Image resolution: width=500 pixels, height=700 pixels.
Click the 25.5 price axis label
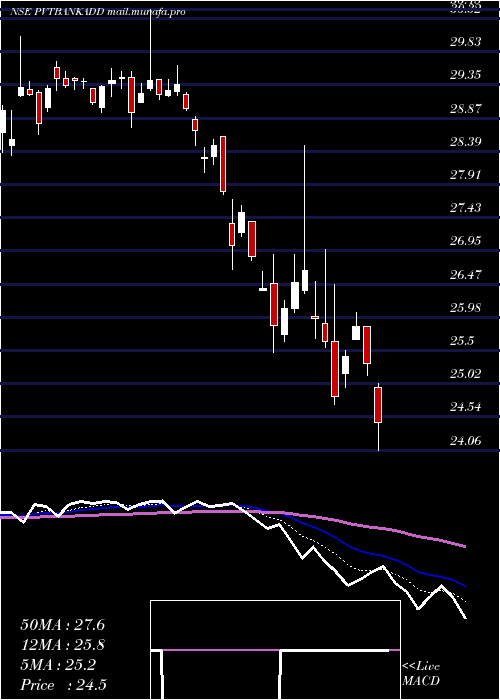coord(462,341)
